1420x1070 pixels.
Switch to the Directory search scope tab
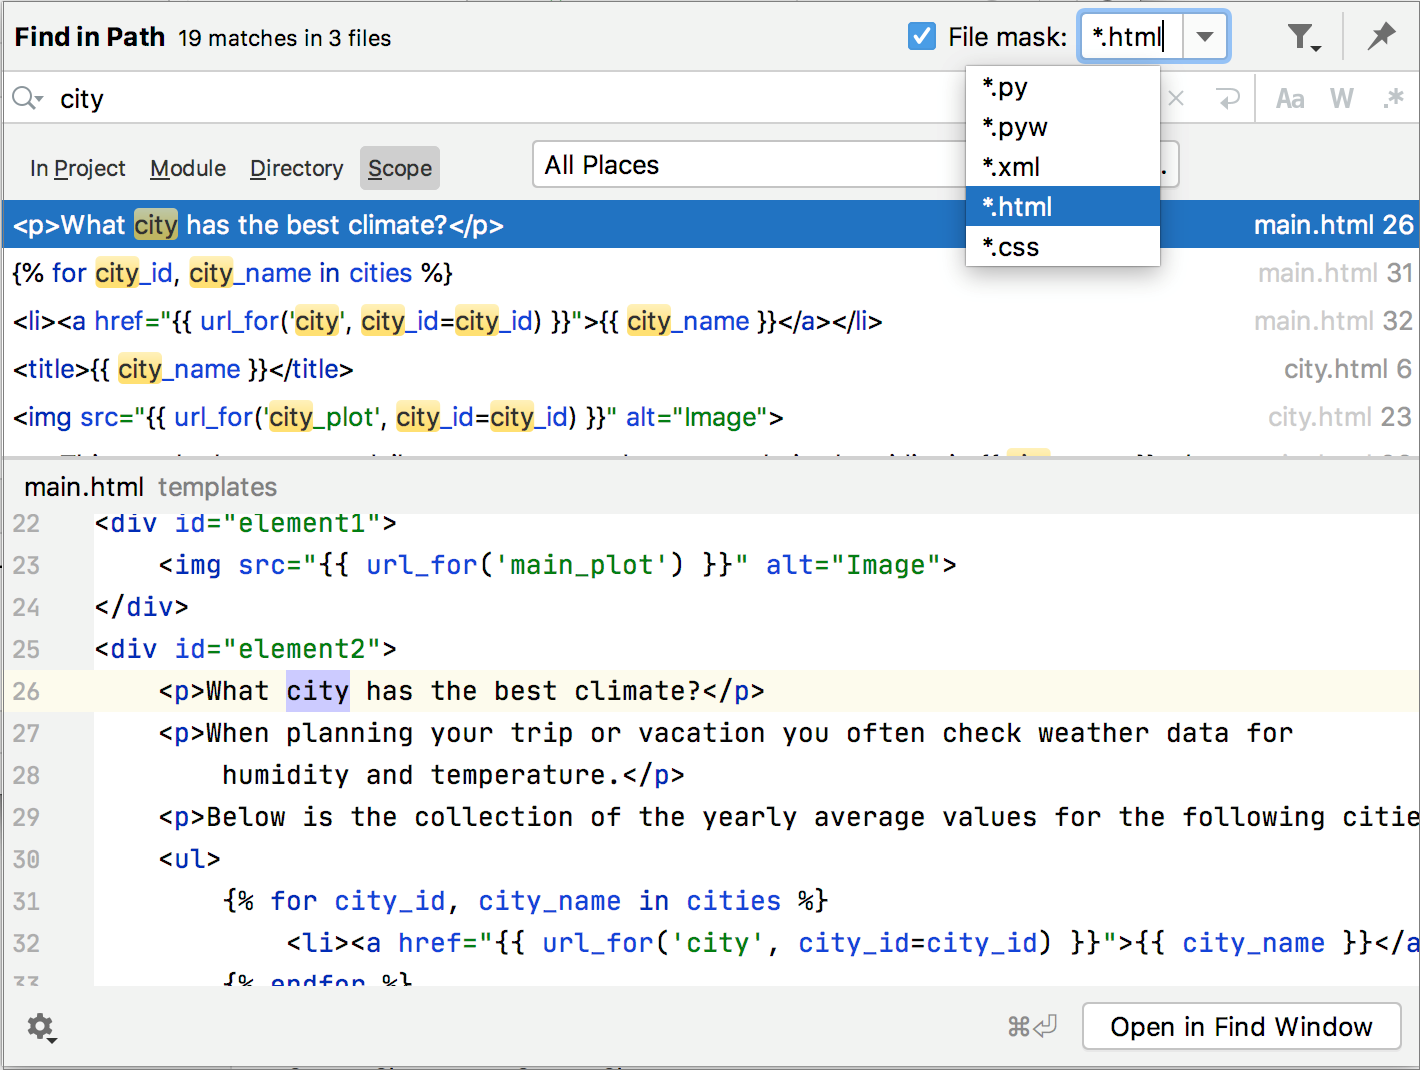[296, 168]
